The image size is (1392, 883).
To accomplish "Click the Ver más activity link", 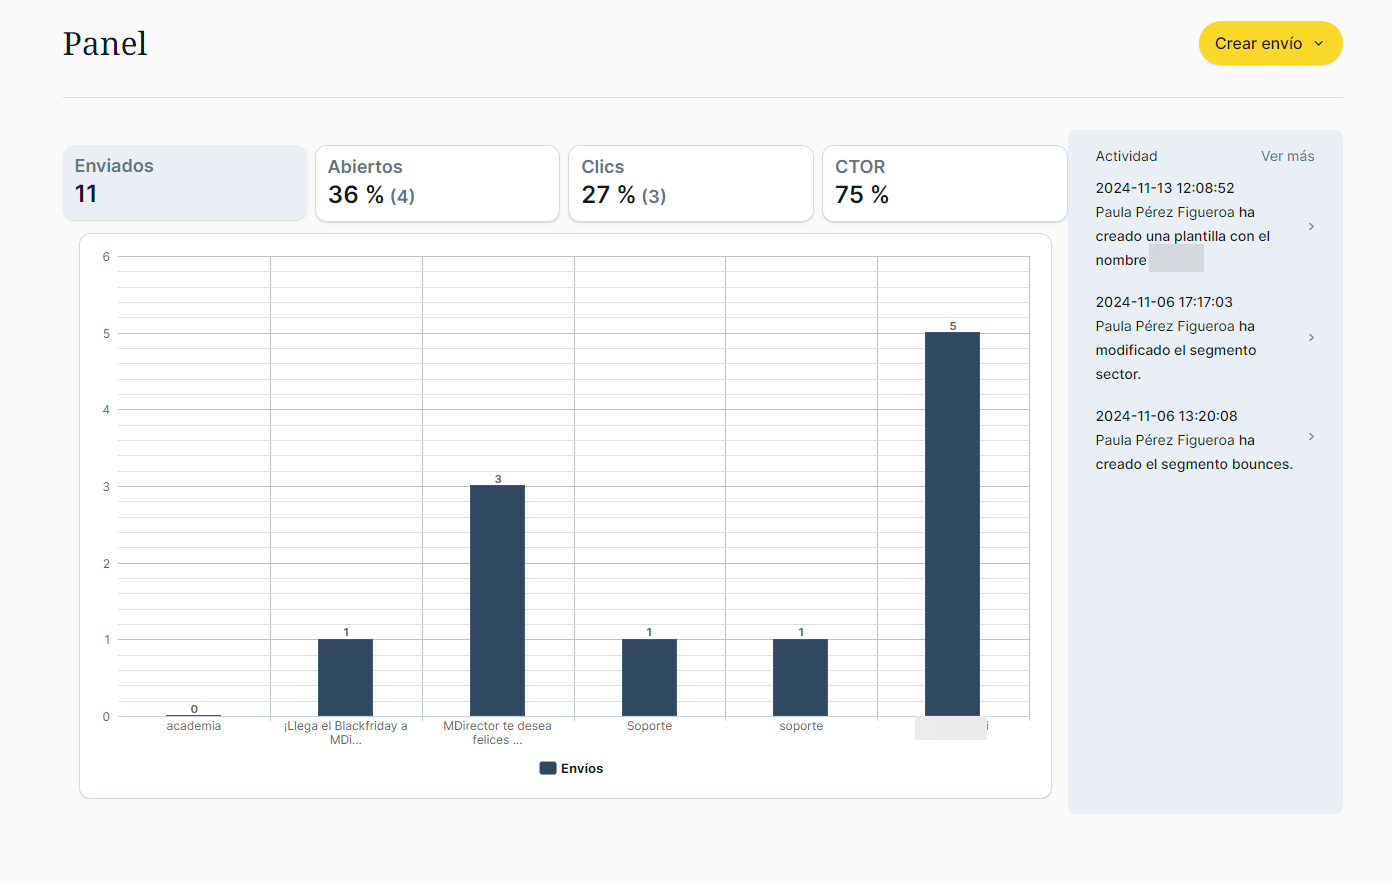I will (x=1287, y=156).
